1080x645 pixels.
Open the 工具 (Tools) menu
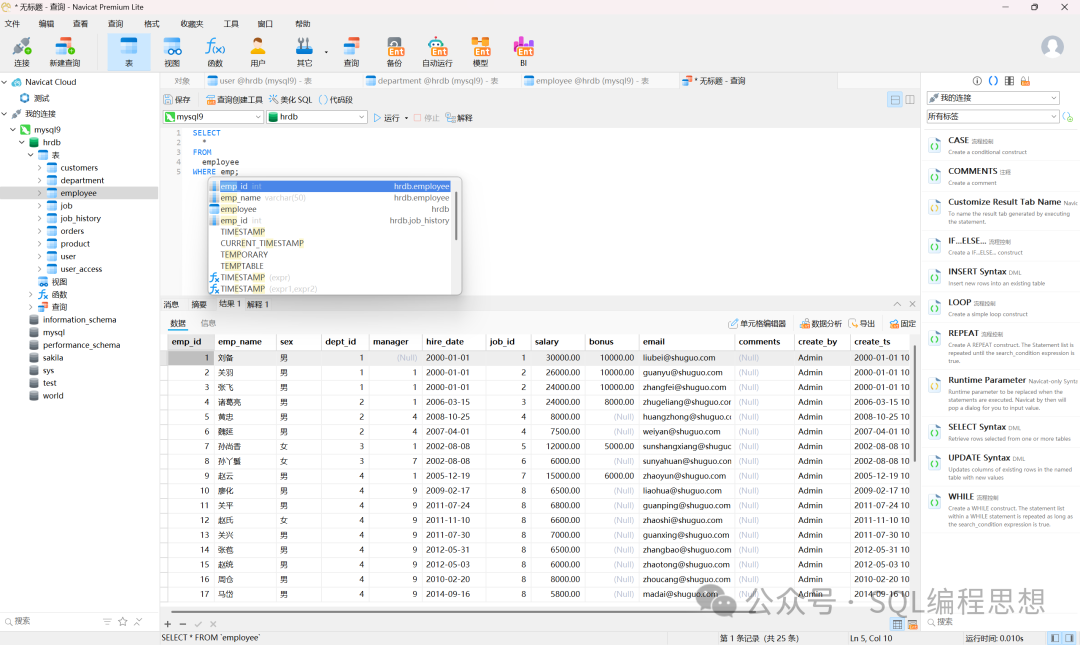[231, 23]
